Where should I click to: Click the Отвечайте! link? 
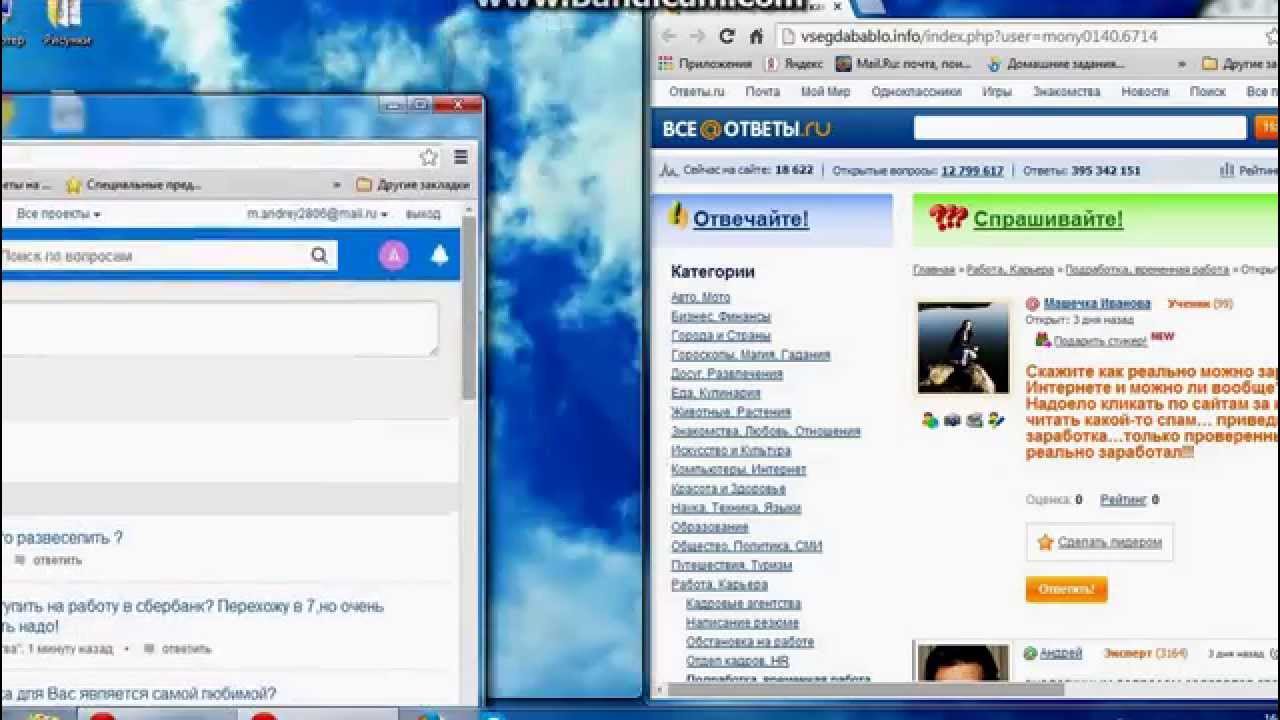pyautogui.click(x=750, y=219)
